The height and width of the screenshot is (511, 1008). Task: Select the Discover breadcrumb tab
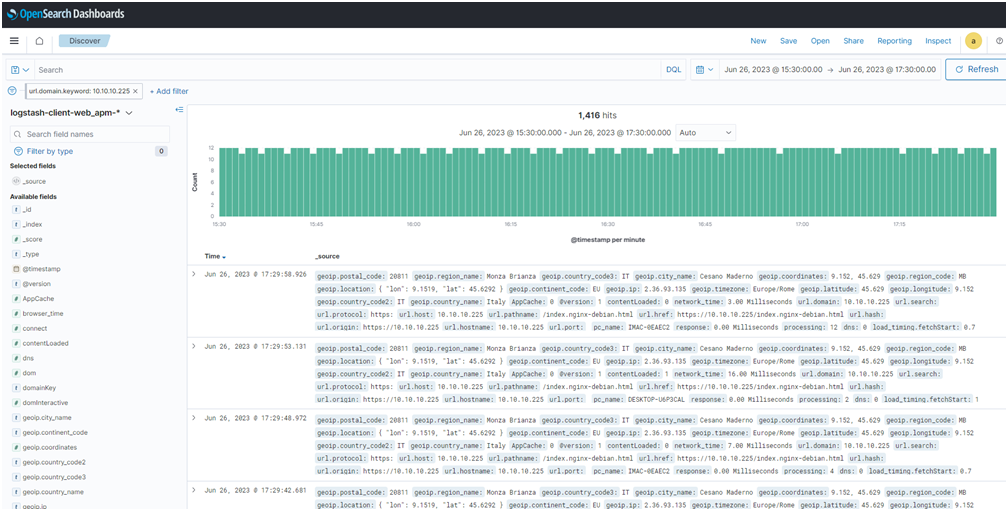[85, 40]
